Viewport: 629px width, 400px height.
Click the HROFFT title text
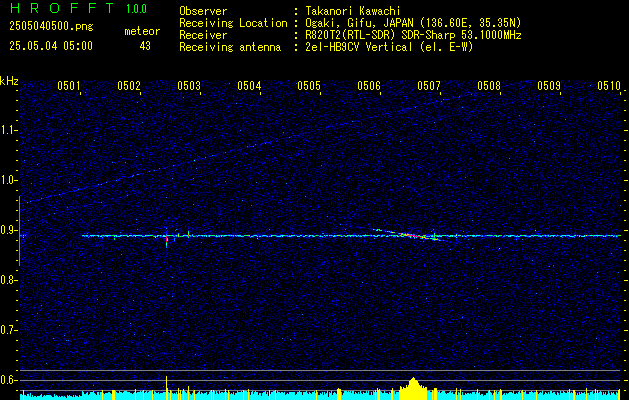pos(62,8)
